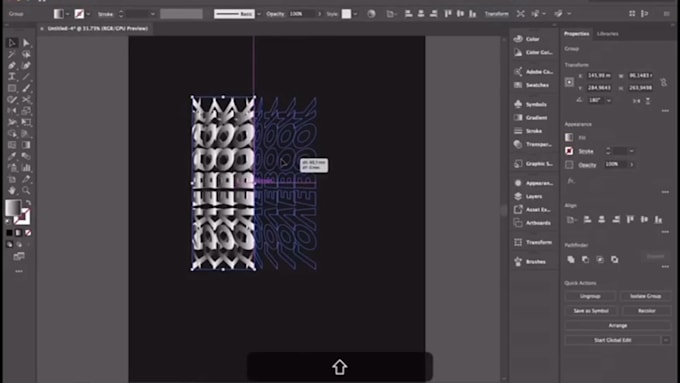The height and width of the screenshot is (383, 680).
Task: Open the Appearance panel in dock
Action: click(x=533, y=183)
